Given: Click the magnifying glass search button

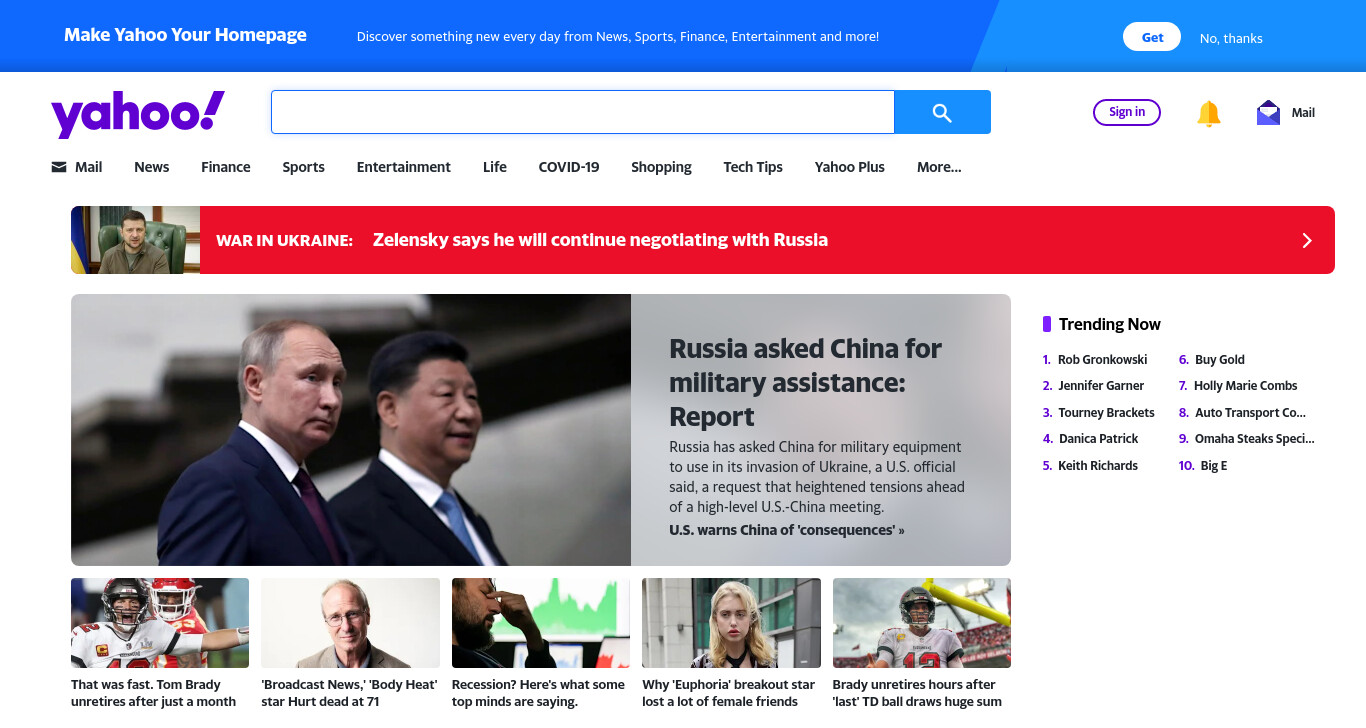Looking at the screenshot, I should (942, 112).
